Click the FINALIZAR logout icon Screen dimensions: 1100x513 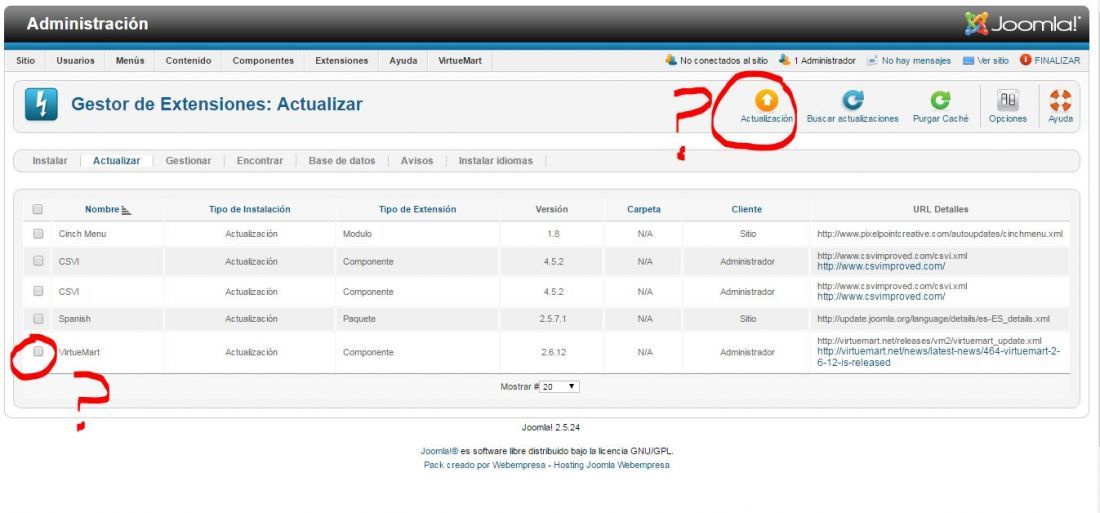[1026, 60]
